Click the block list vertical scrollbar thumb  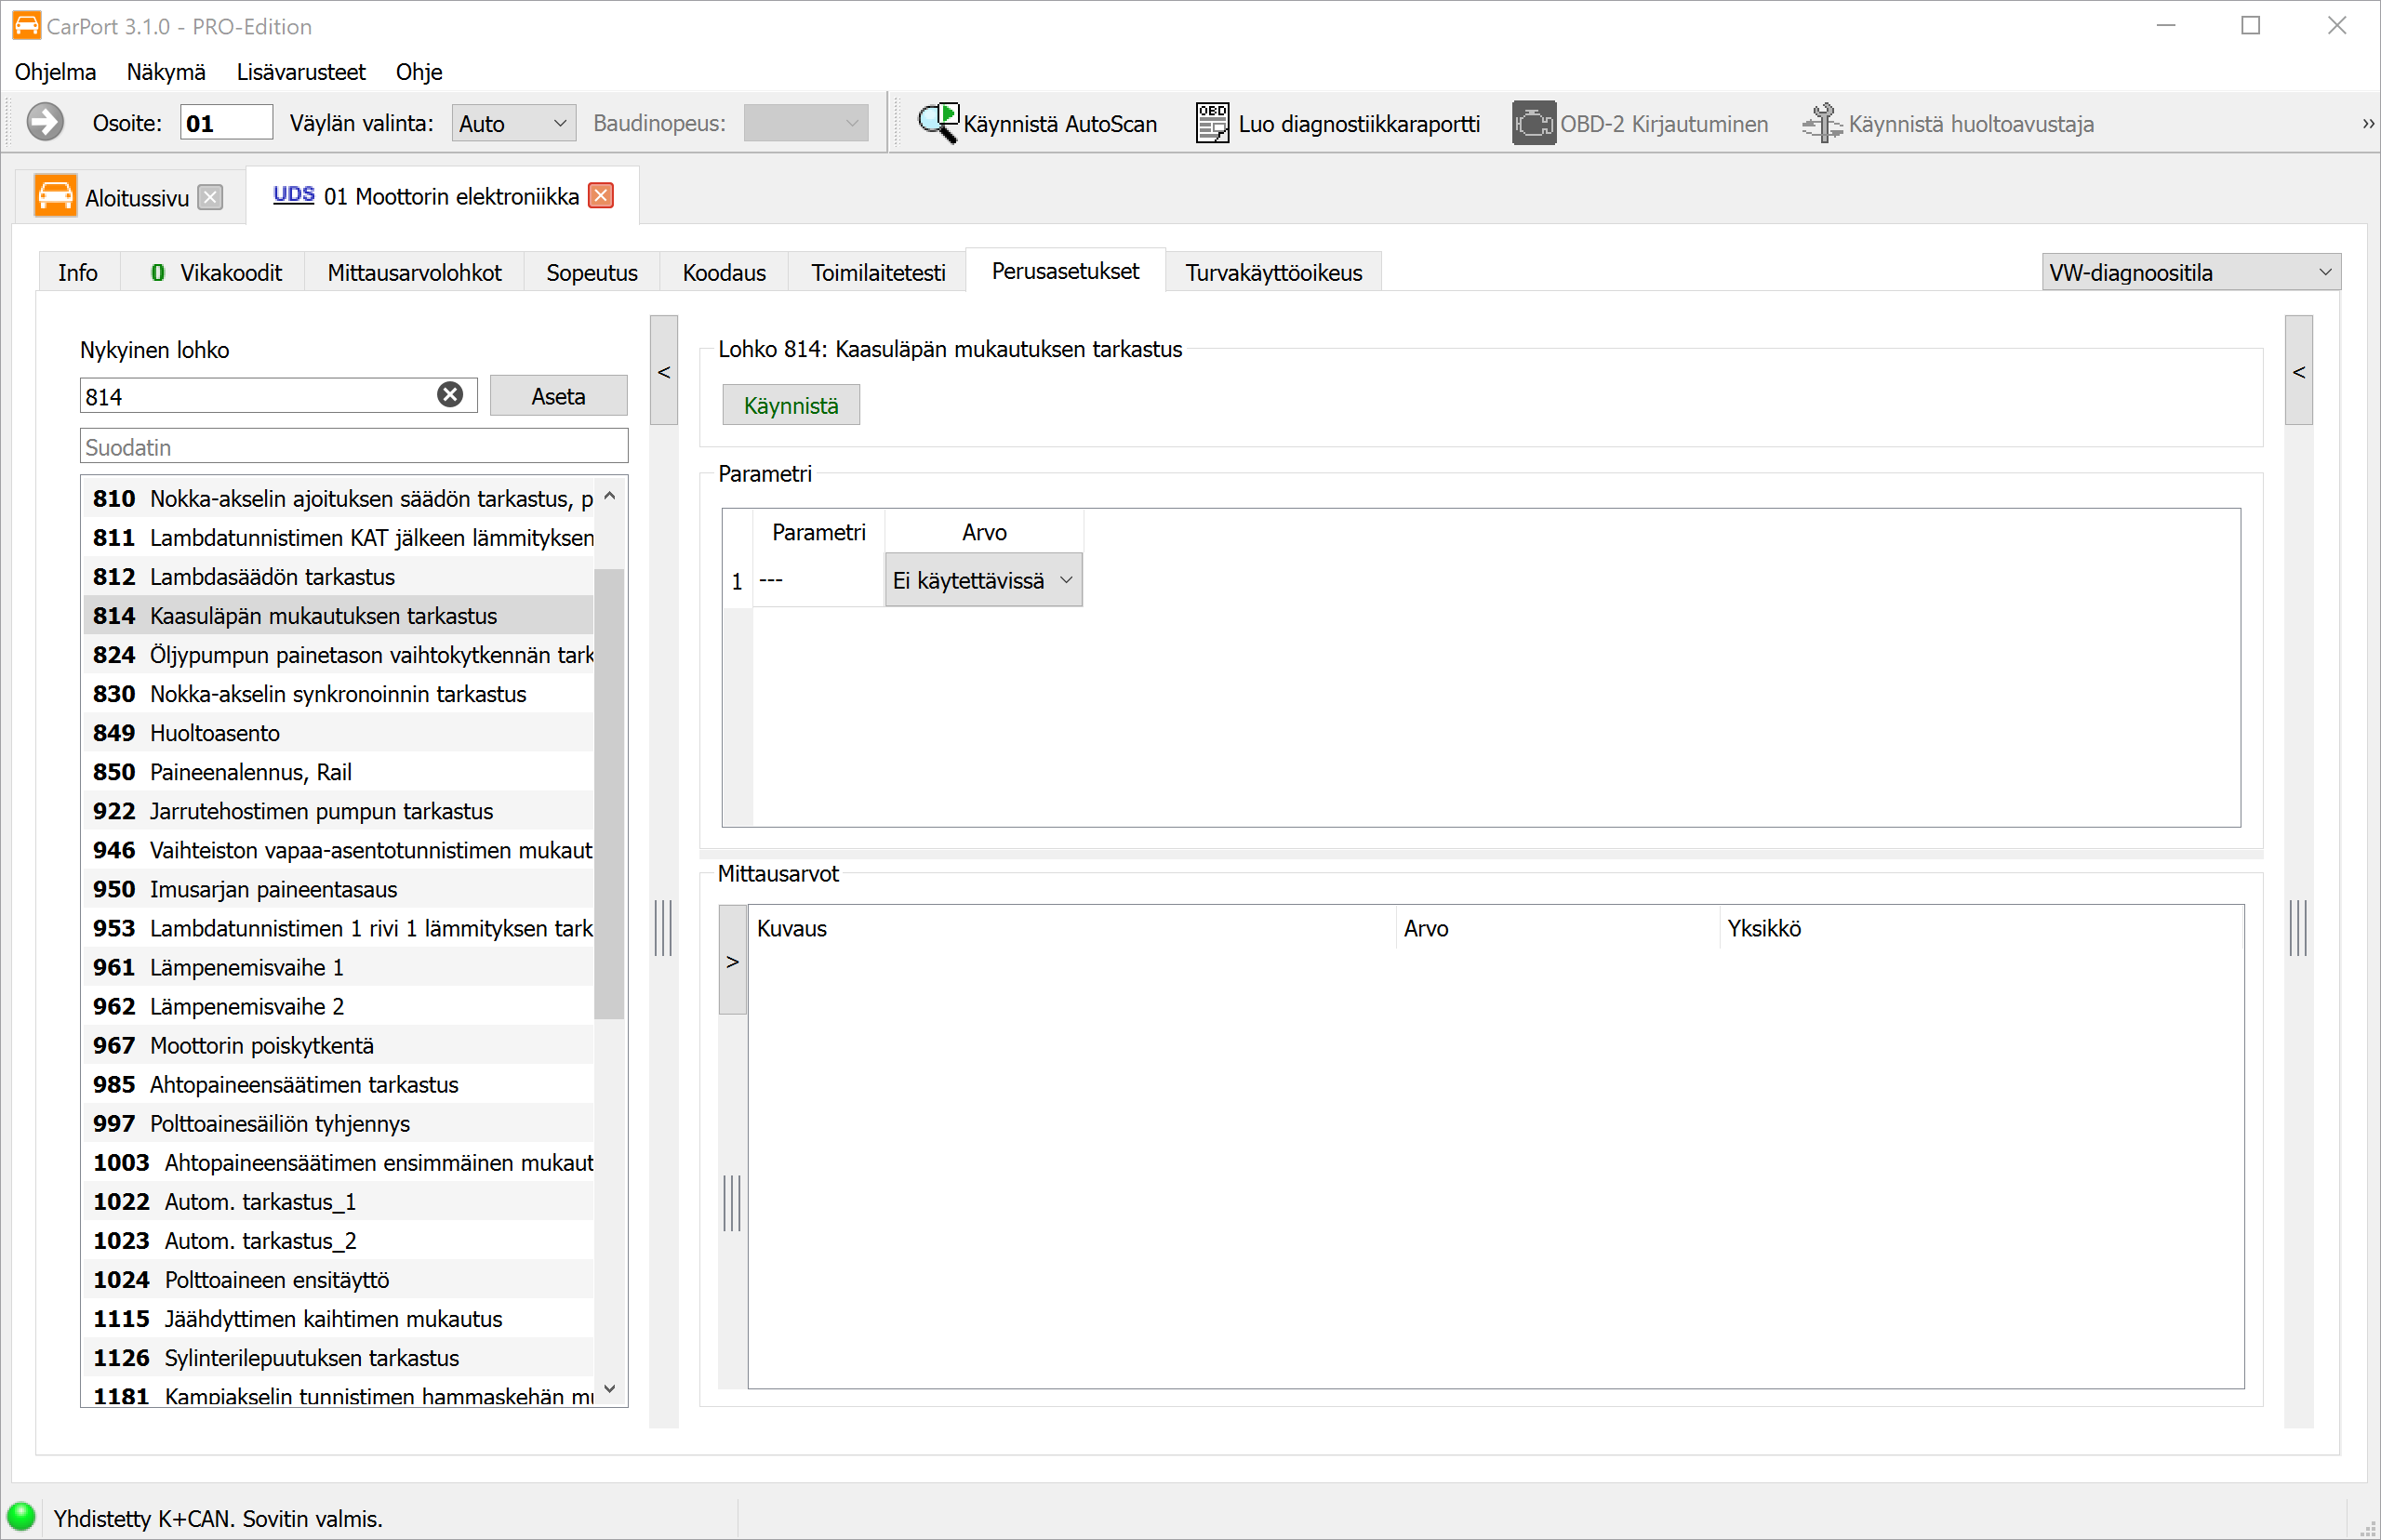click(x=608, y=794)
